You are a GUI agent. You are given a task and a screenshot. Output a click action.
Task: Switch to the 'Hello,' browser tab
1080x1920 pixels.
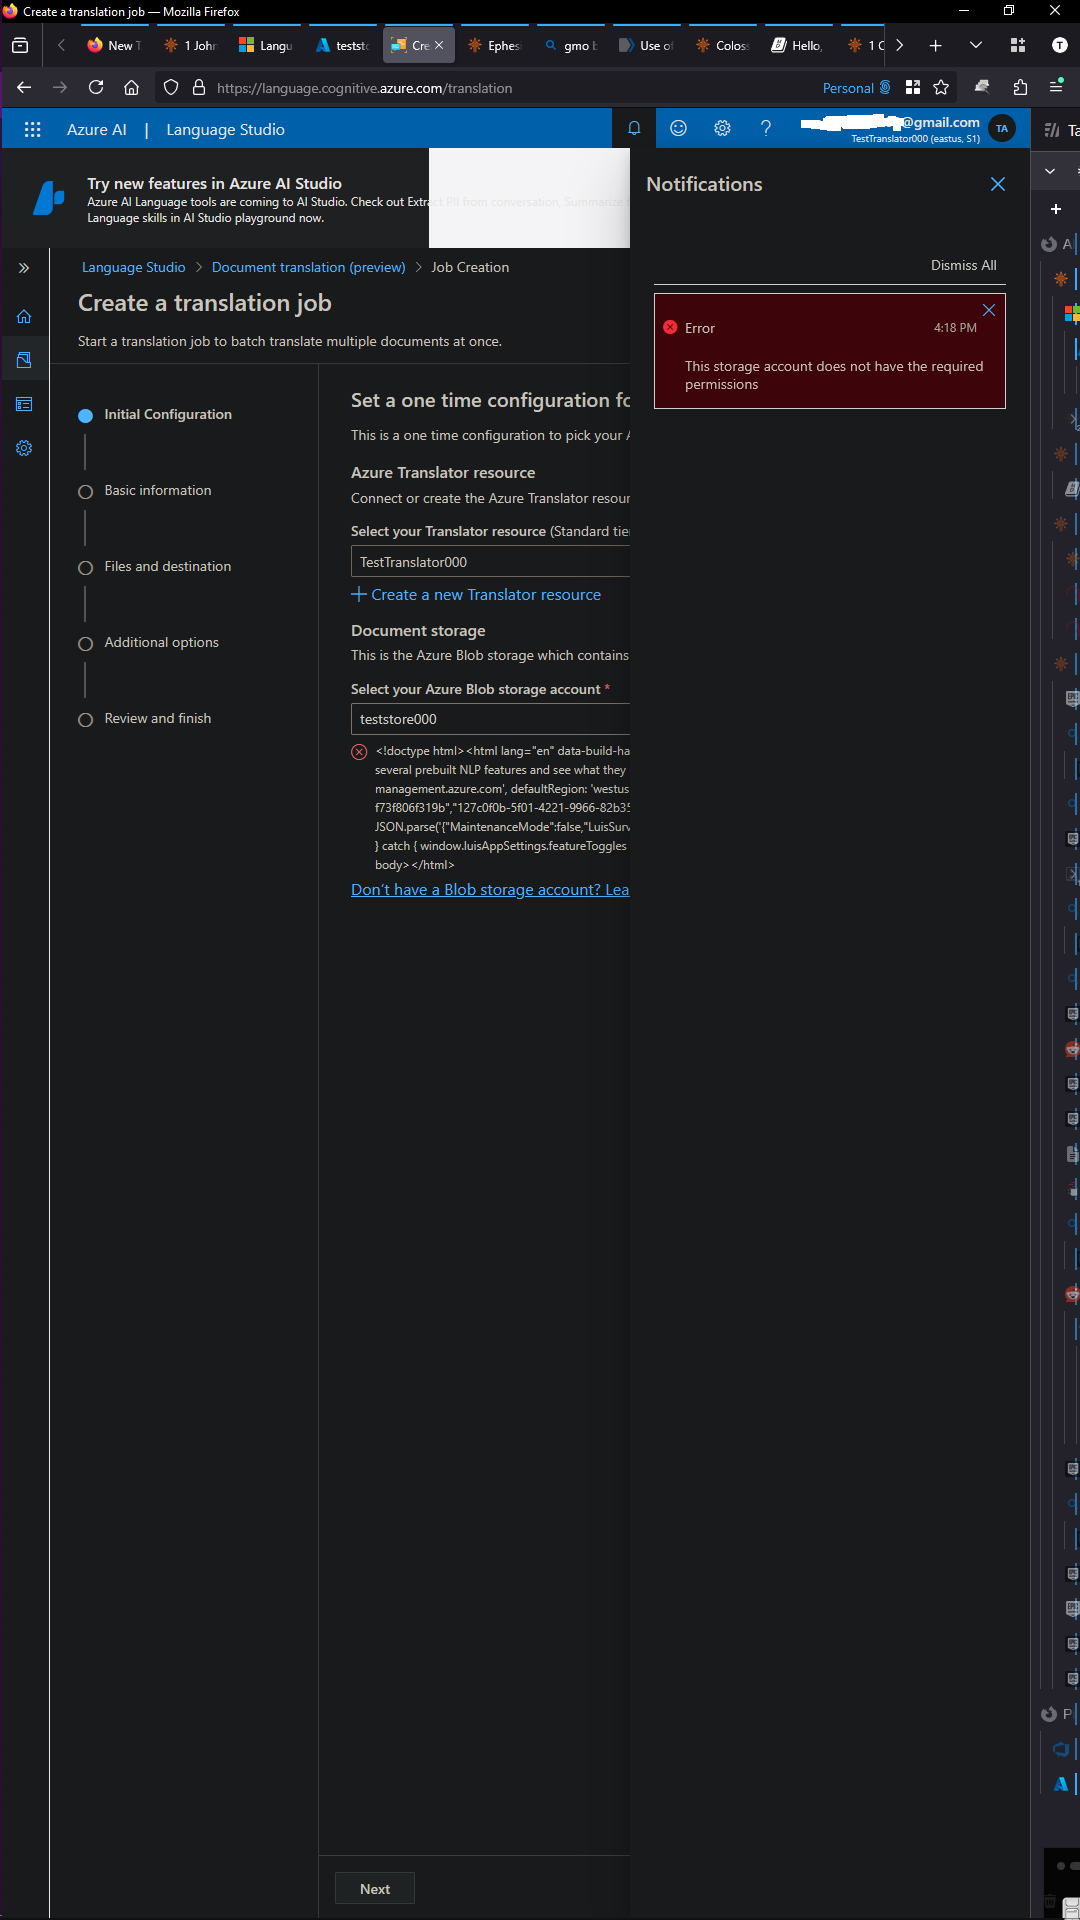coord(799,45)
